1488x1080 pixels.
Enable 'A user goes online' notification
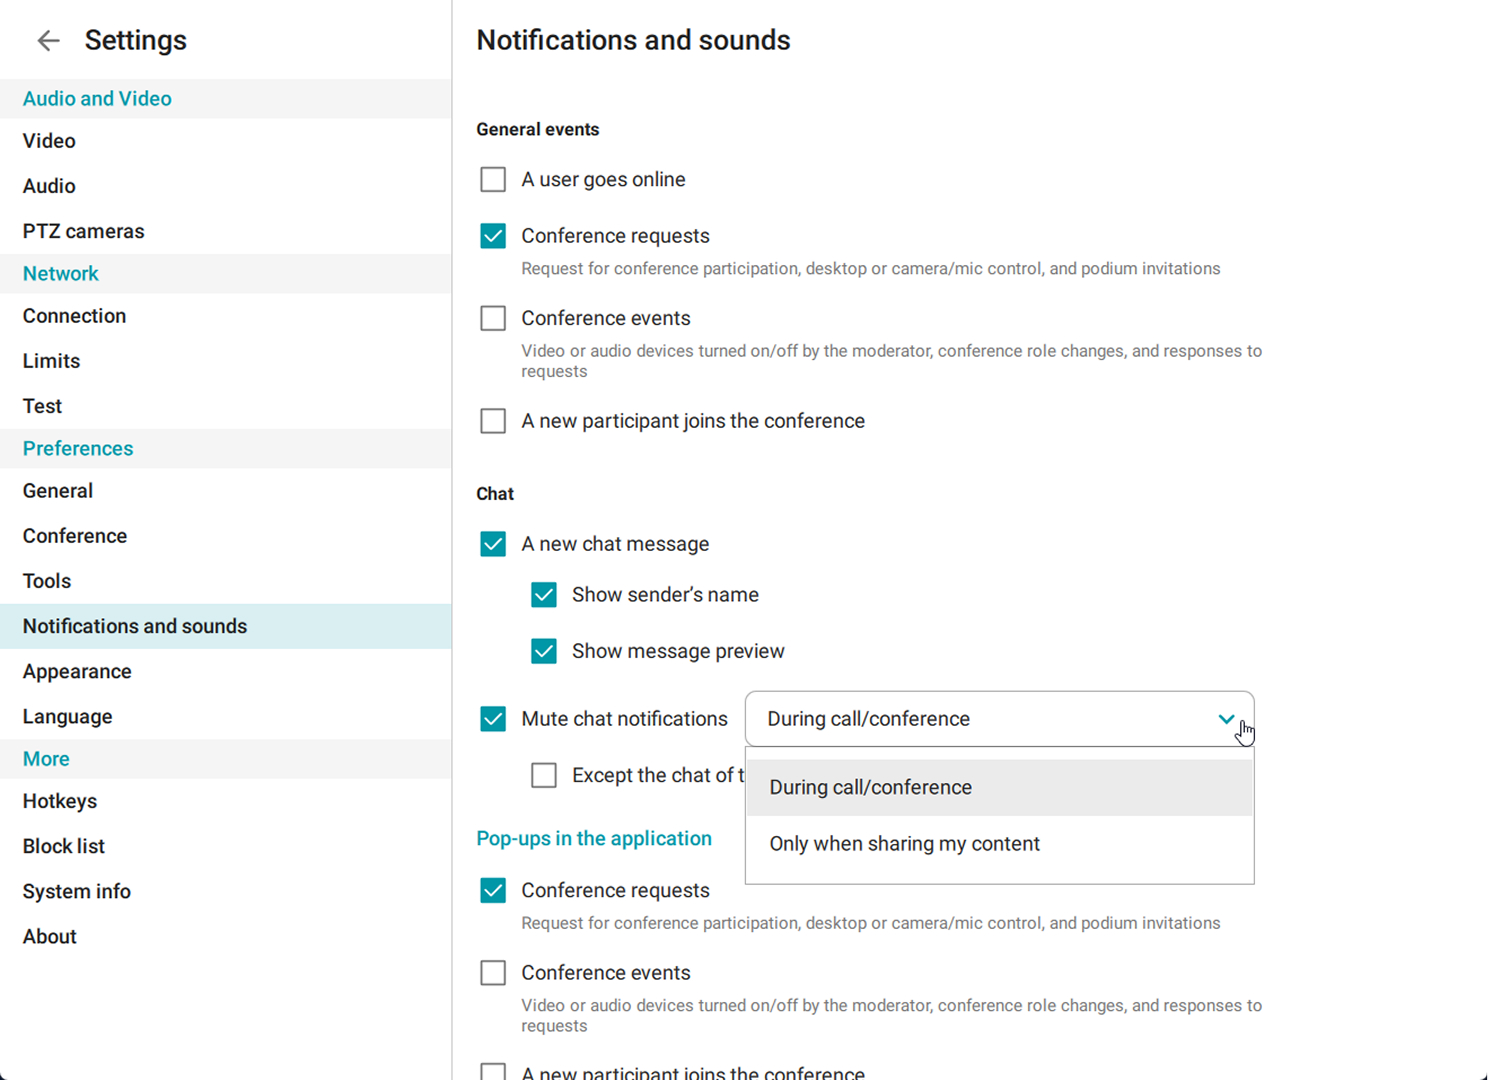tap(493, 180)
